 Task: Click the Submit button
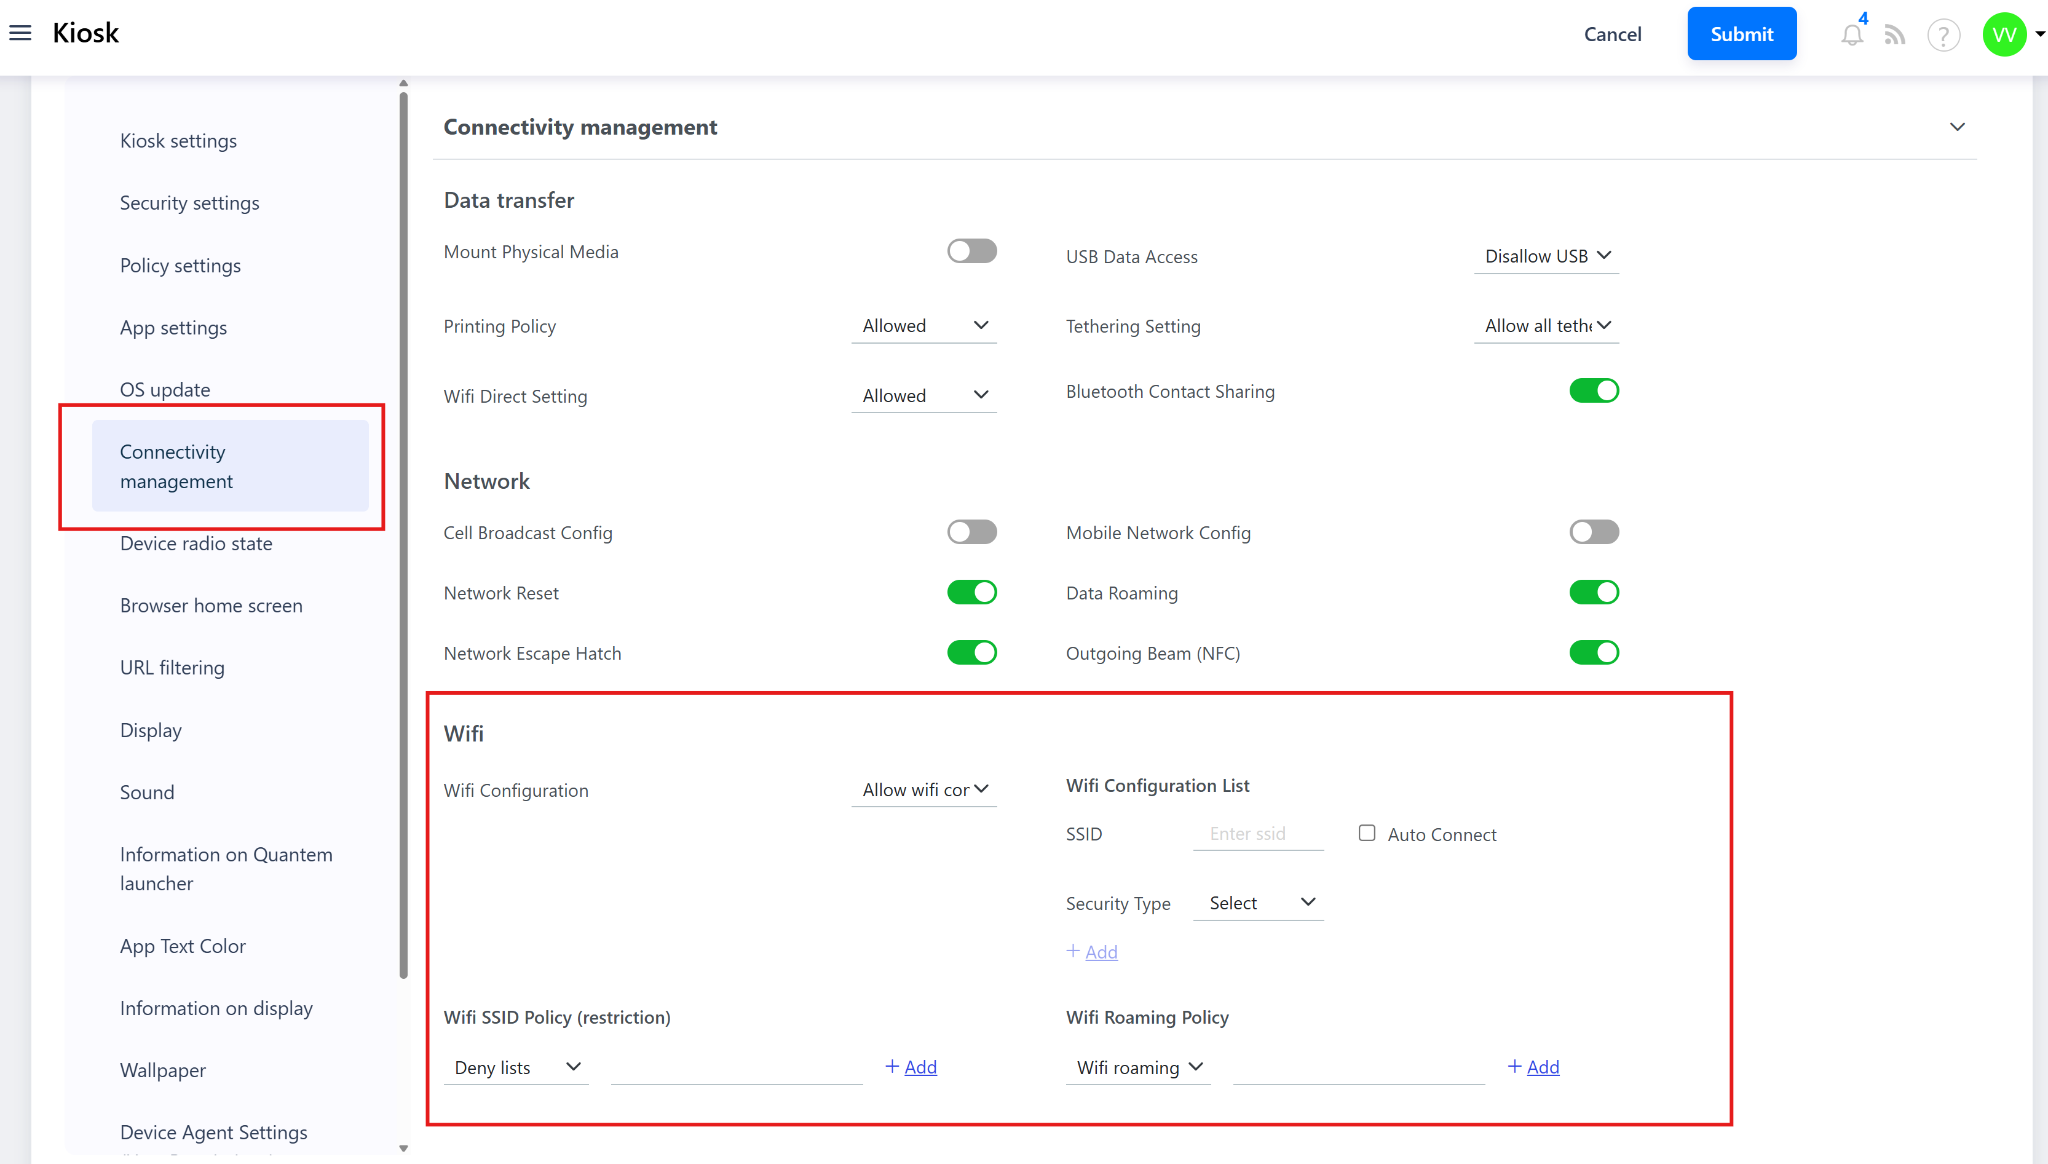coord(1741,34)
